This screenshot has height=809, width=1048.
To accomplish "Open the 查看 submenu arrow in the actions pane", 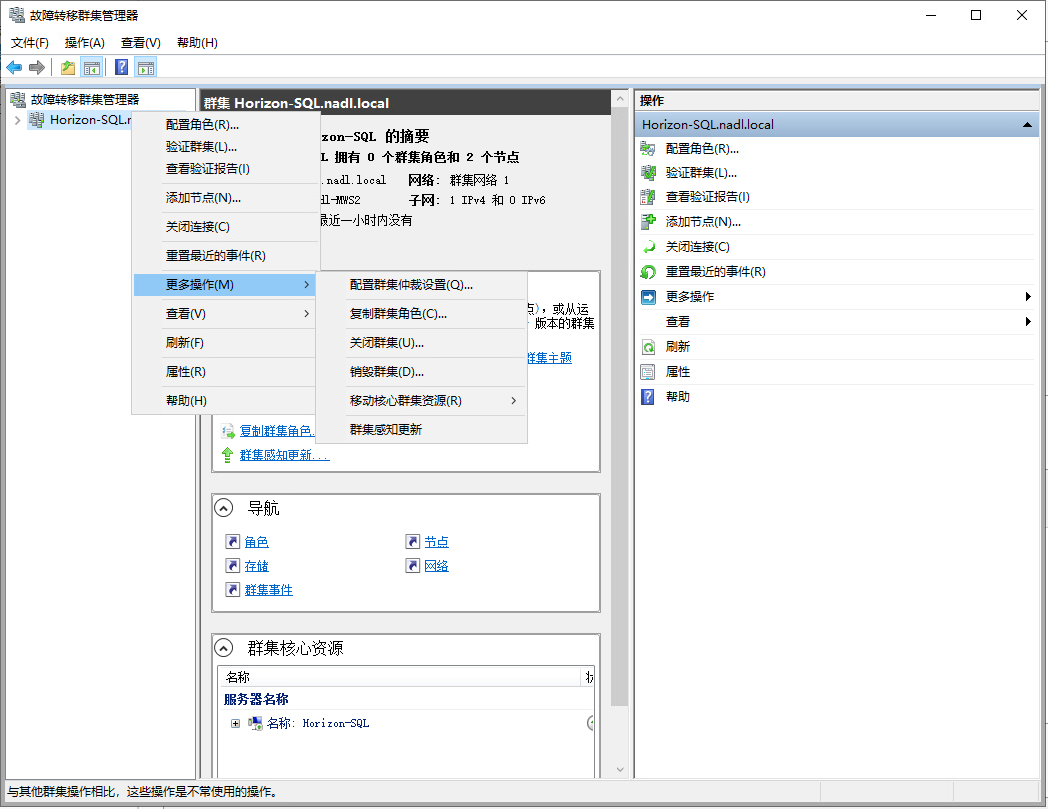I will point(1028,322).
